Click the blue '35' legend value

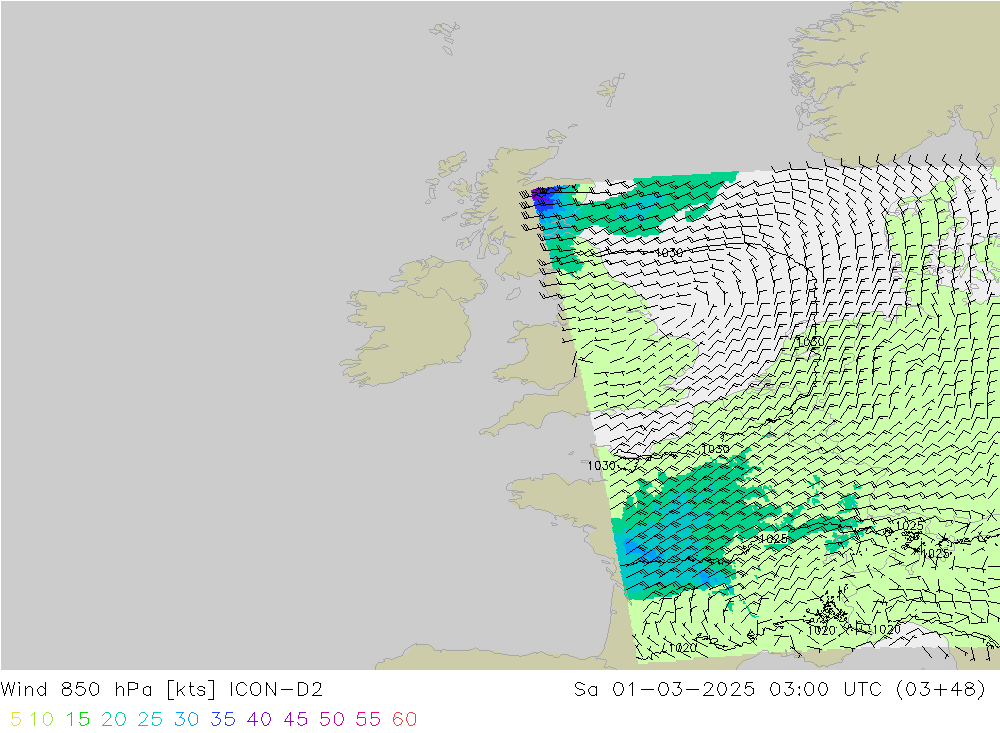pyautogui.click(x=223, y=720)
